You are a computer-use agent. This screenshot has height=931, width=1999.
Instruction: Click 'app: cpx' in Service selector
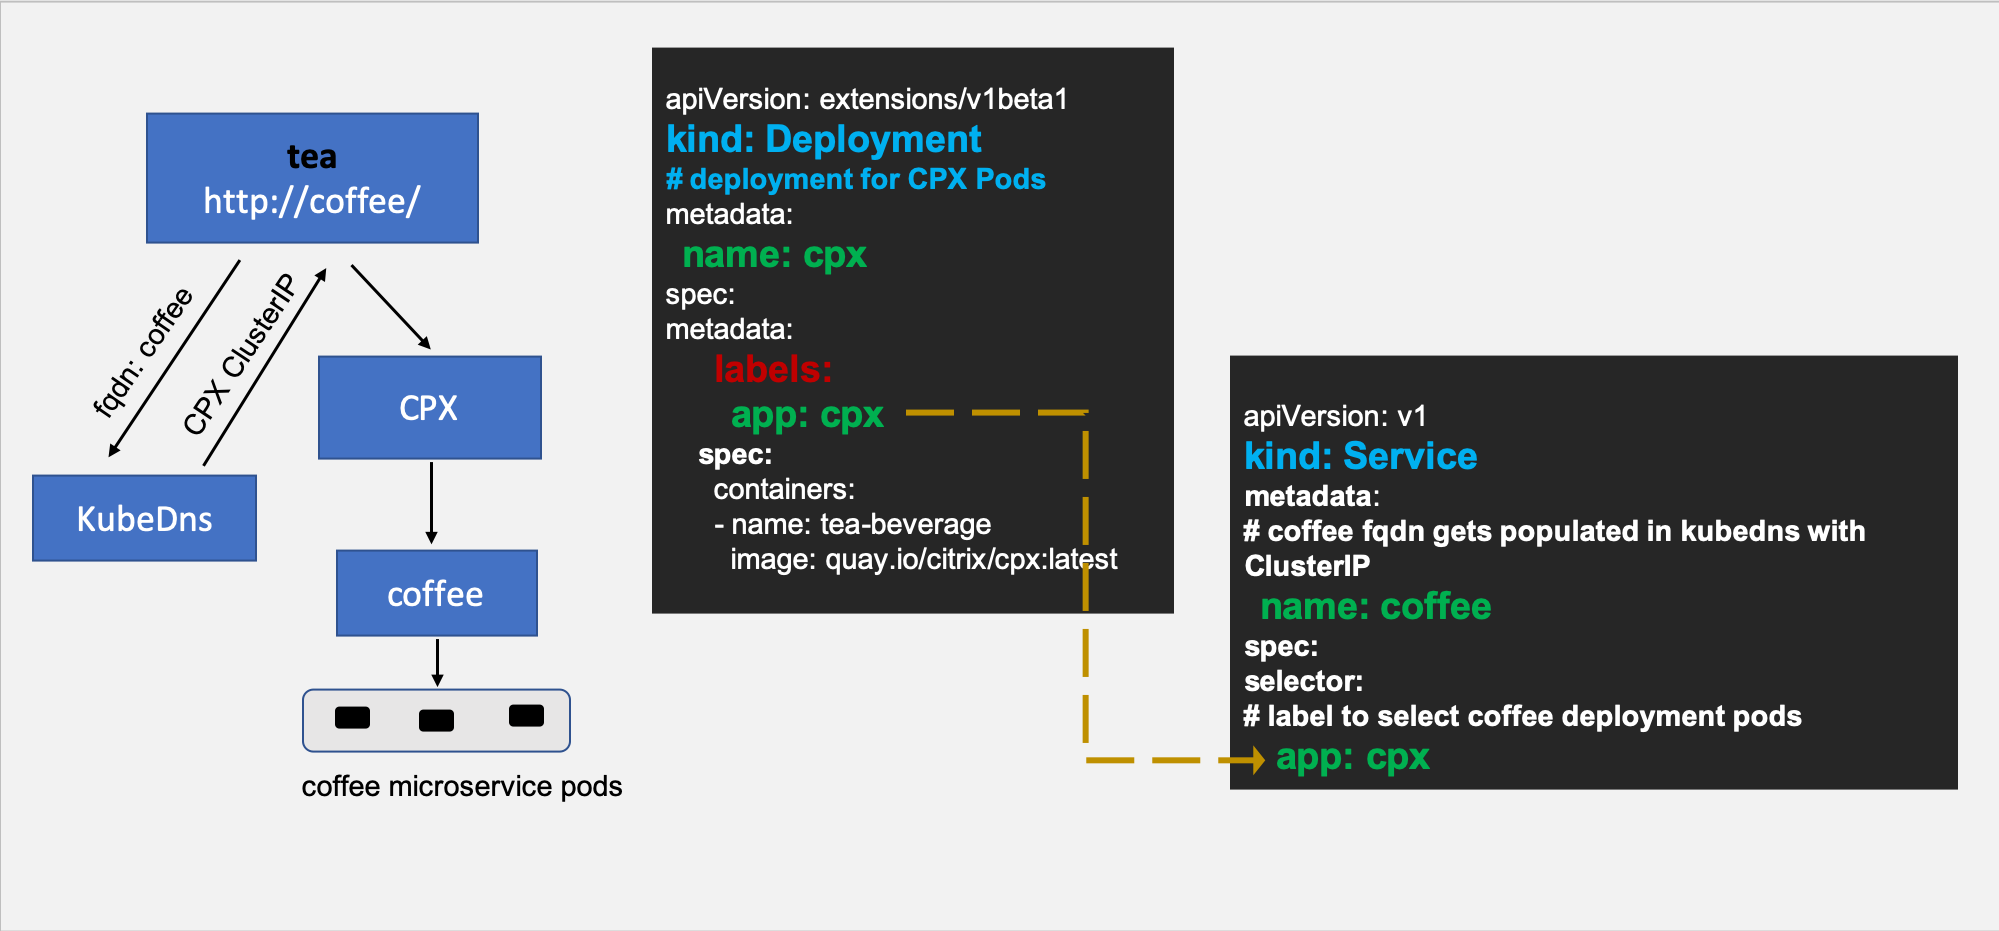click(1352, 757)
